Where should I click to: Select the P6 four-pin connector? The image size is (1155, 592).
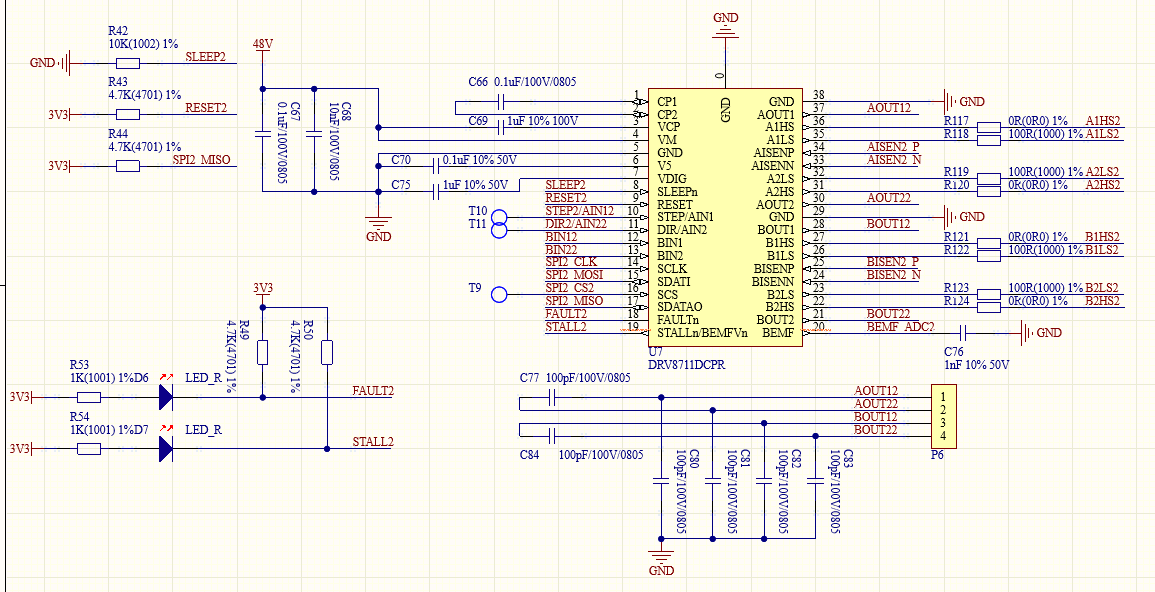point(944,417)
